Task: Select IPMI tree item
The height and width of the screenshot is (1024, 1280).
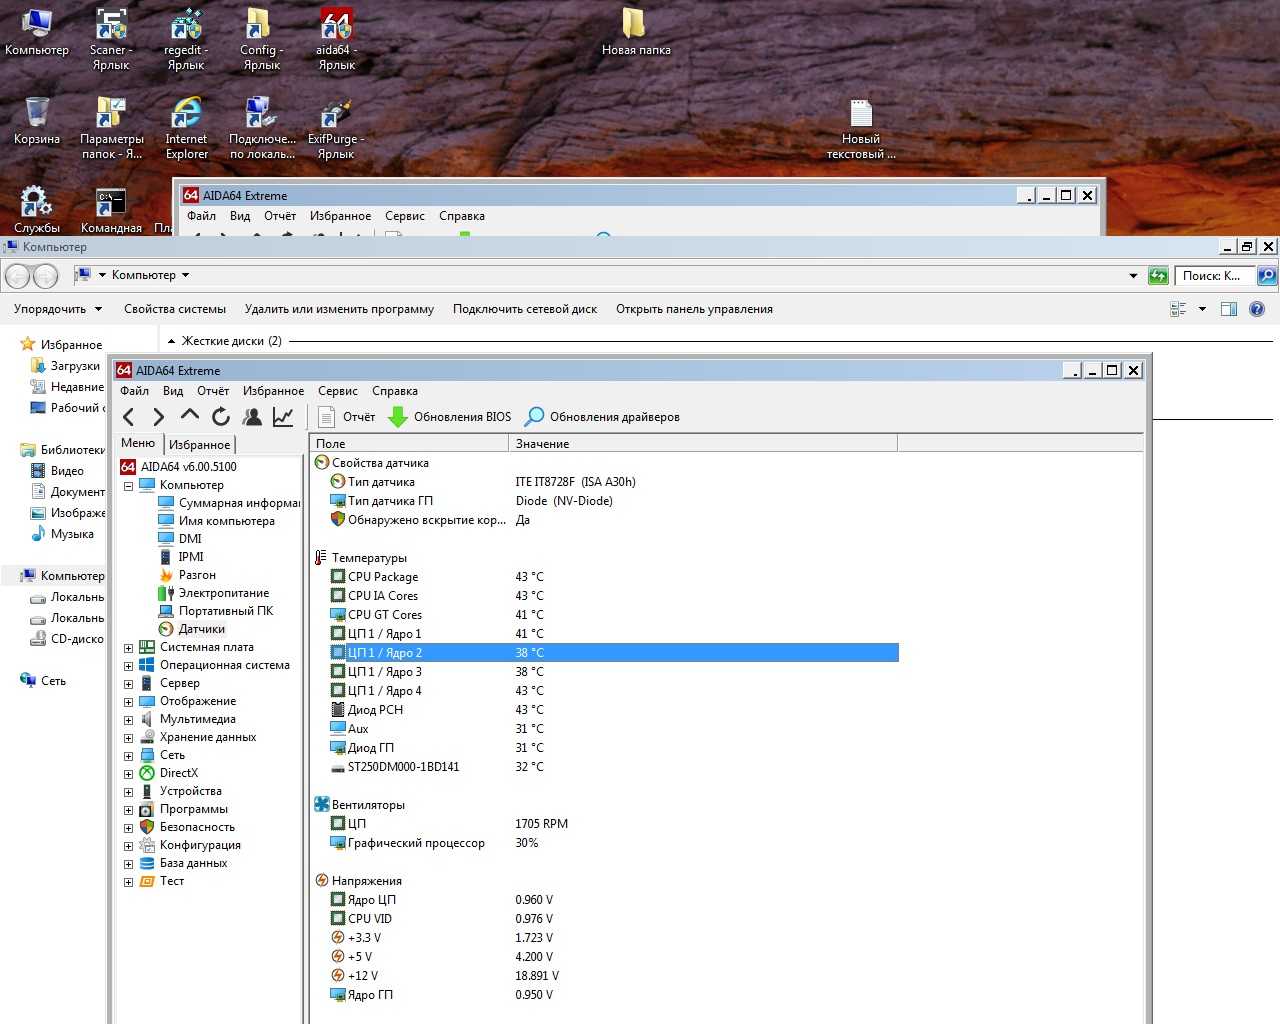Action: 181,557
